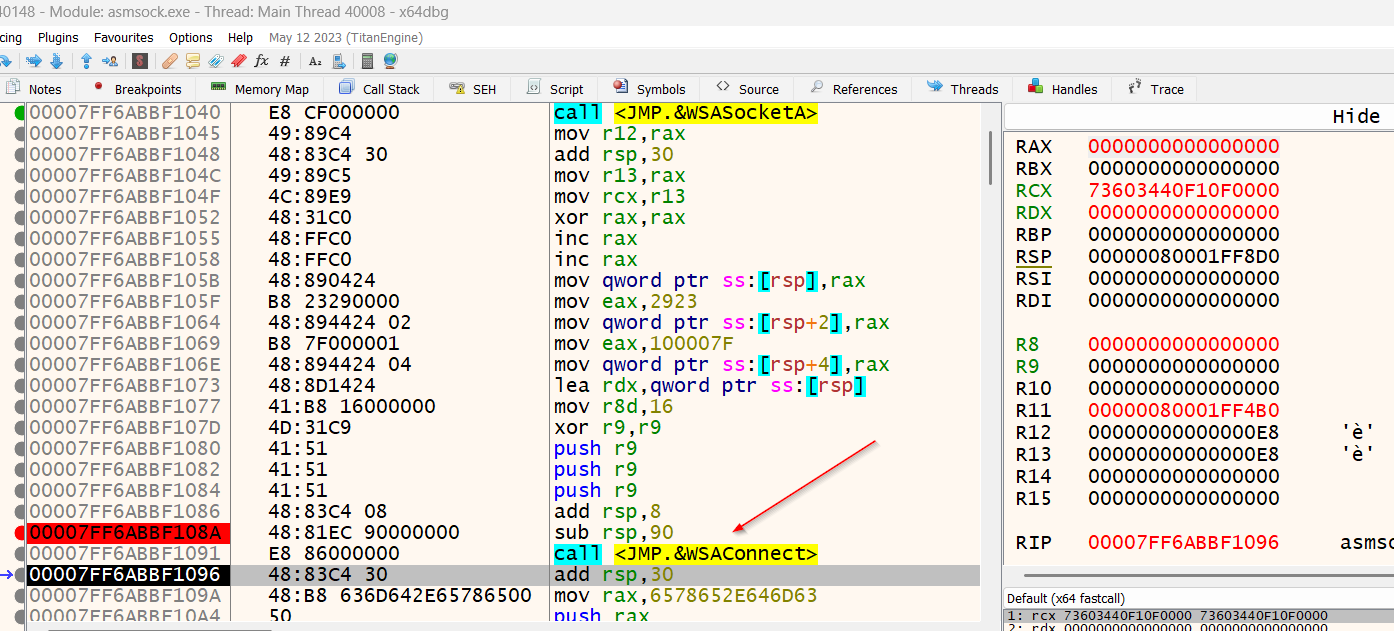This screenshot has height=631, width=1394.
Task: Open the Variables hash icon
Action: pyautogui.click(x=285, y=61)
